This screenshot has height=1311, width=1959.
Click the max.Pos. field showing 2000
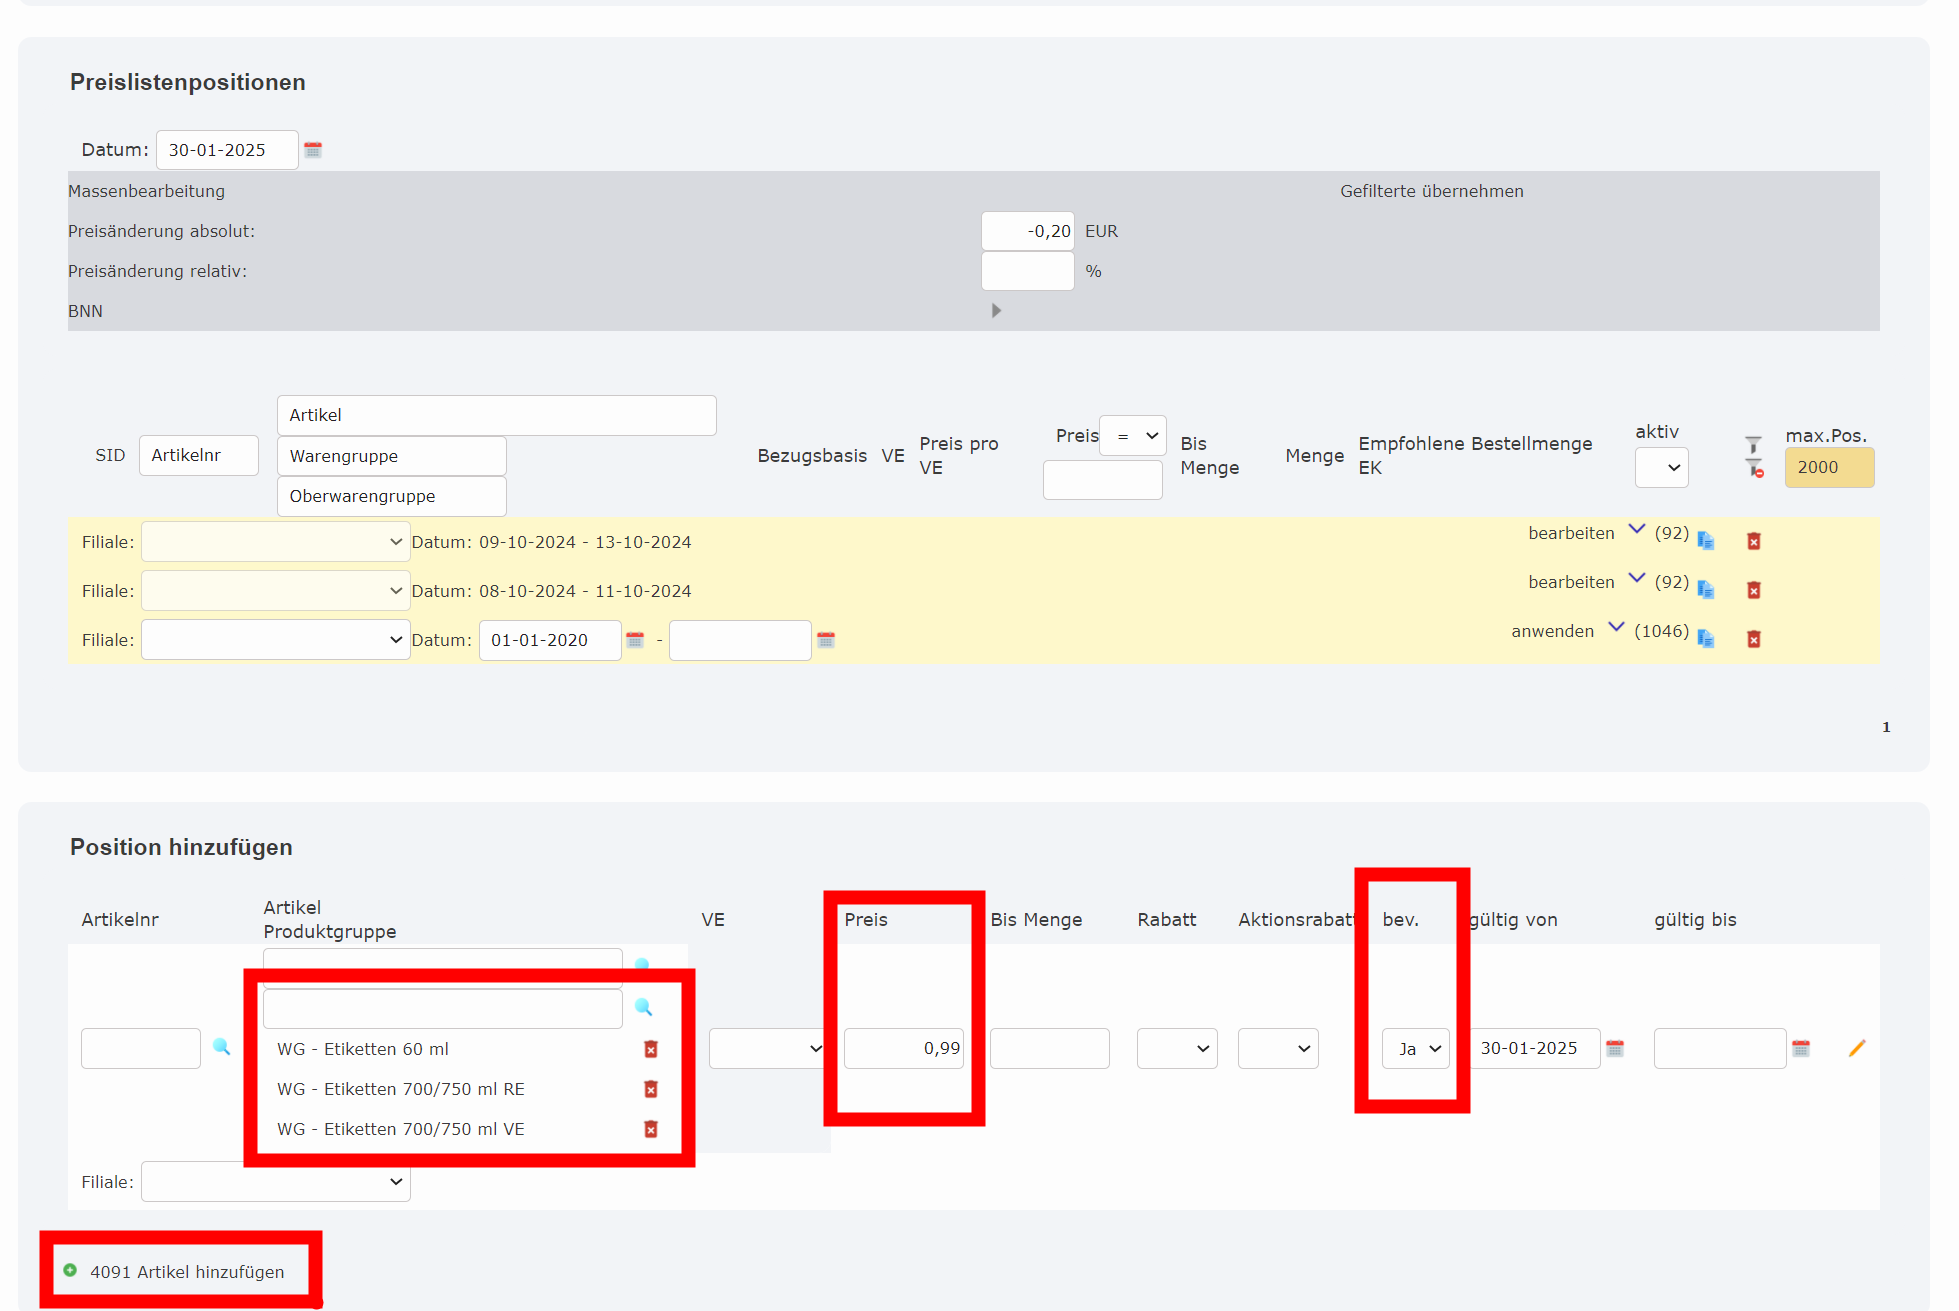point(1828,468)
